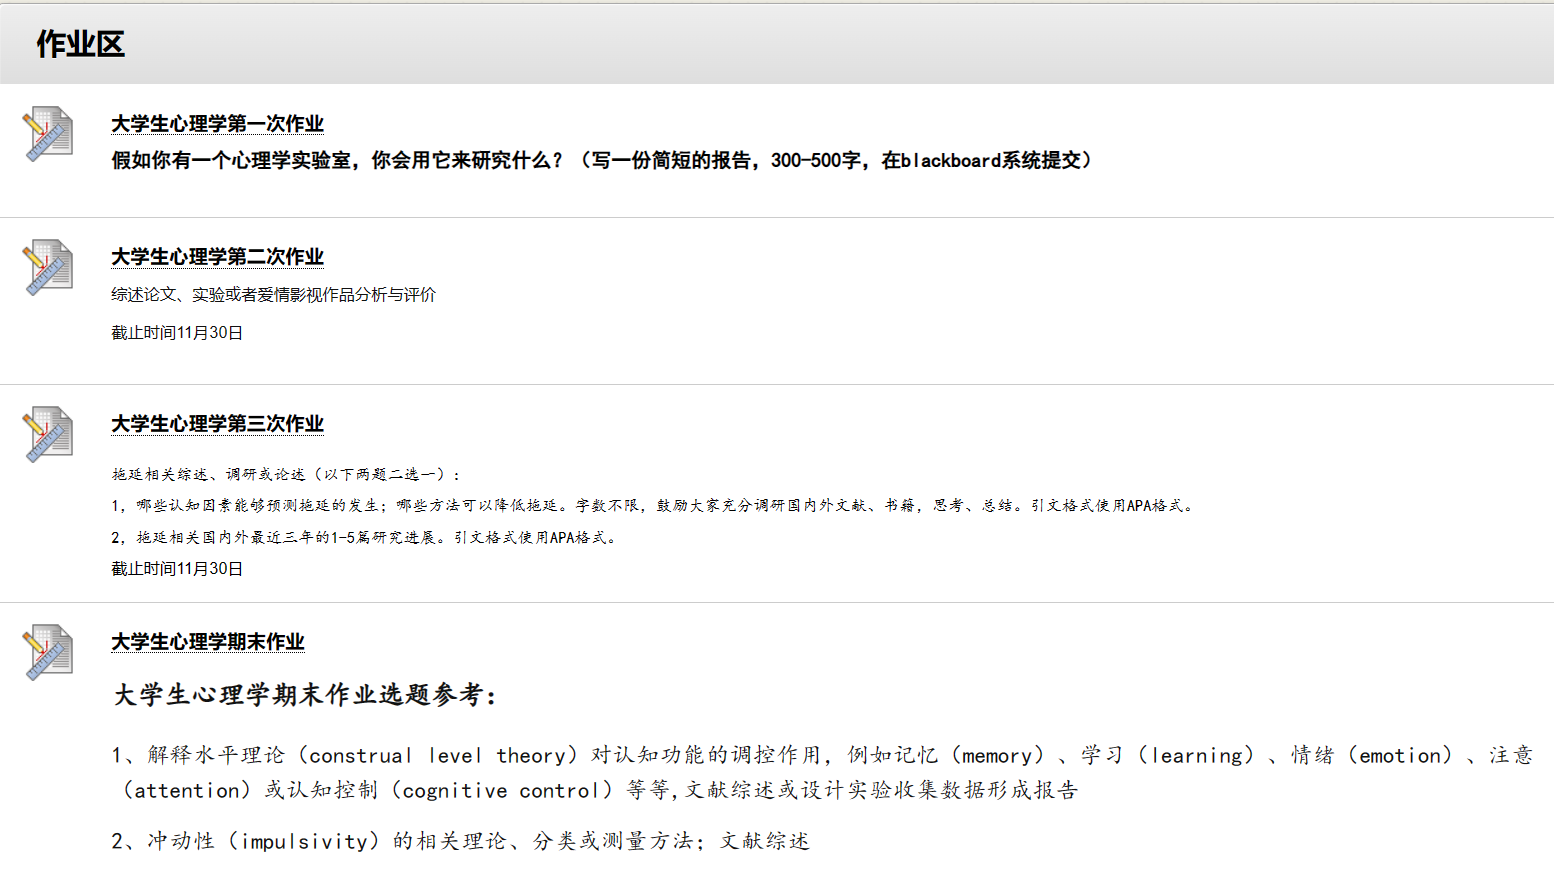Click the assignment icon for 期末作业
Screen dimensions: 1554x873
pyautogui.click(x=48, y=652)
